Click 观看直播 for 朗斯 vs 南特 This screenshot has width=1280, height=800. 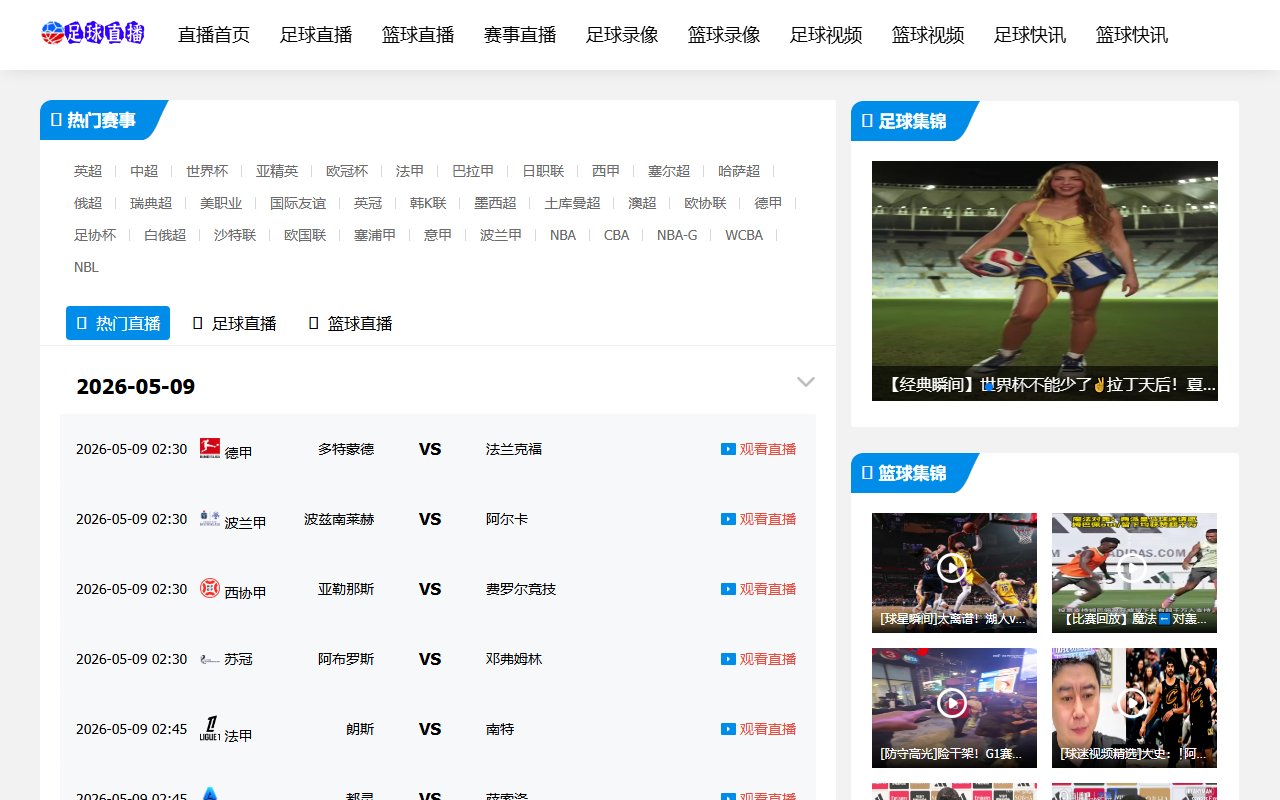(759, 729)
